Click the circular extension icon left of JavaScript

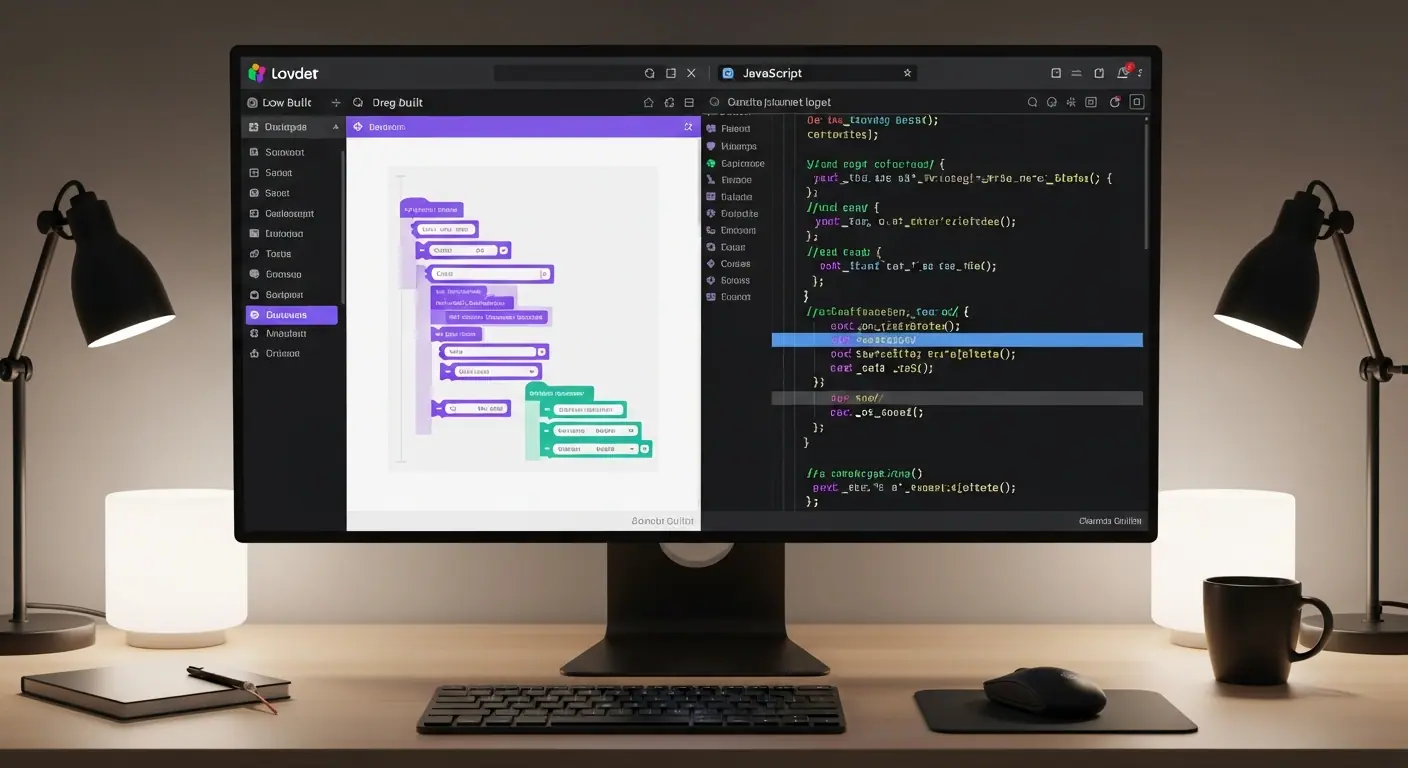[727, 72]
